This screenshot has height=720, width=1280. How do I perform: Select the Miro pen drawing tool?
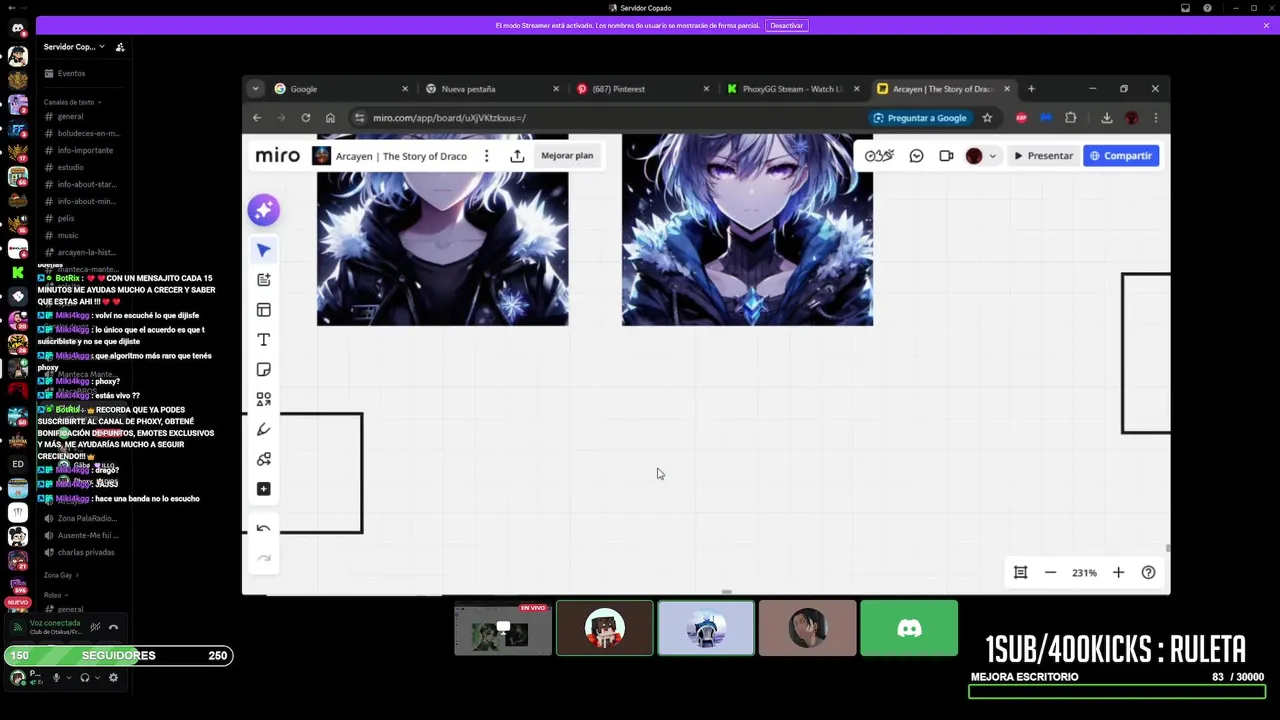pyautogui.click(x=264, y=429)
